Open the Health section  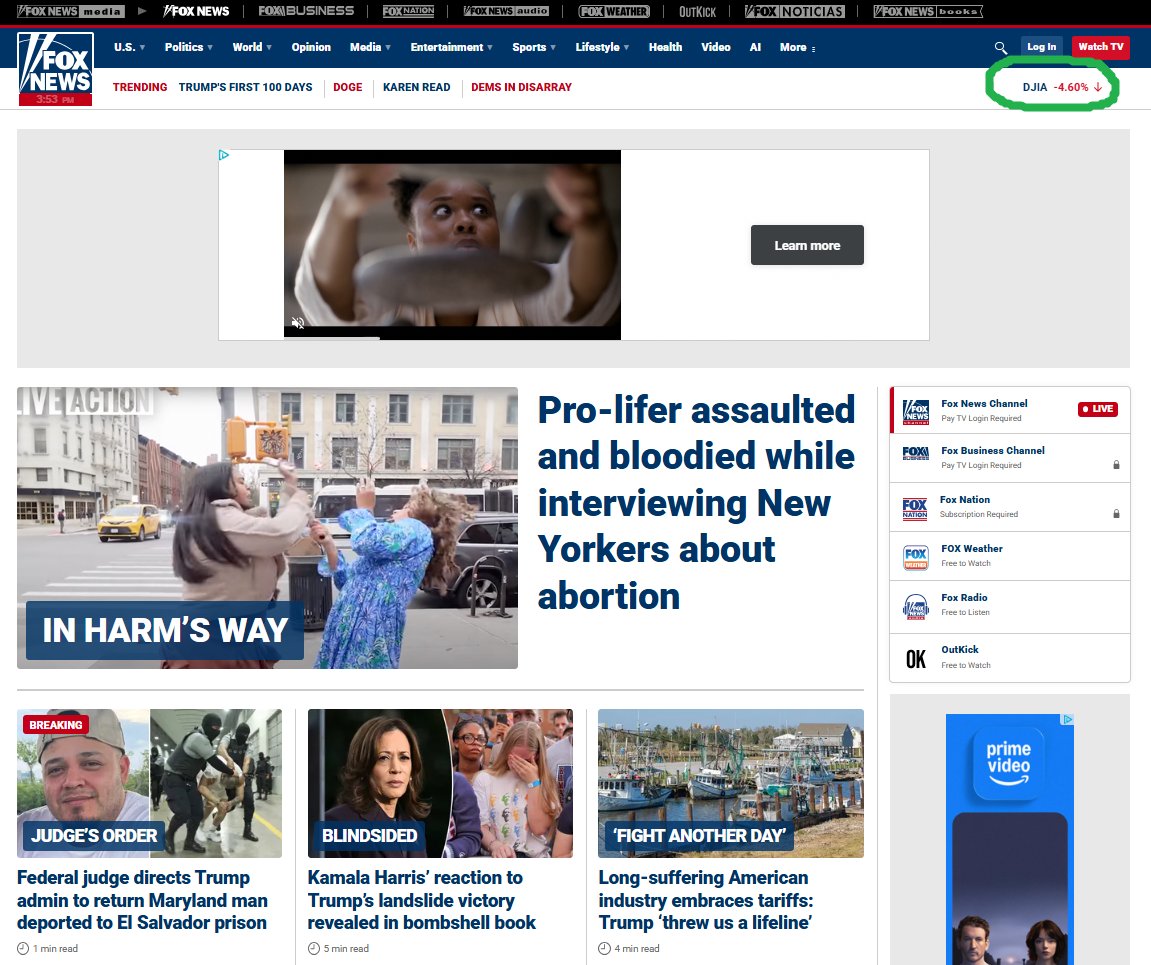click(665, 47)
